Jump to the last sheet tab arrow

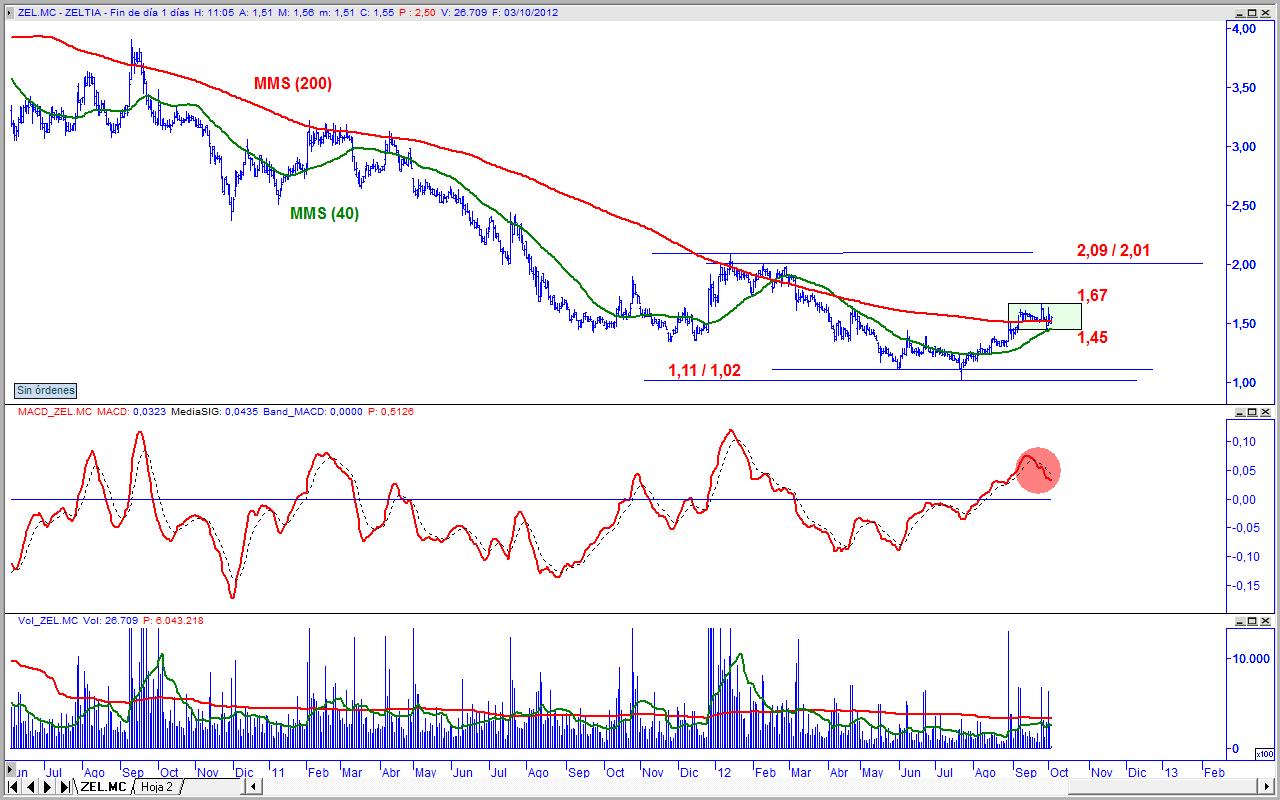tap(64, 787)
